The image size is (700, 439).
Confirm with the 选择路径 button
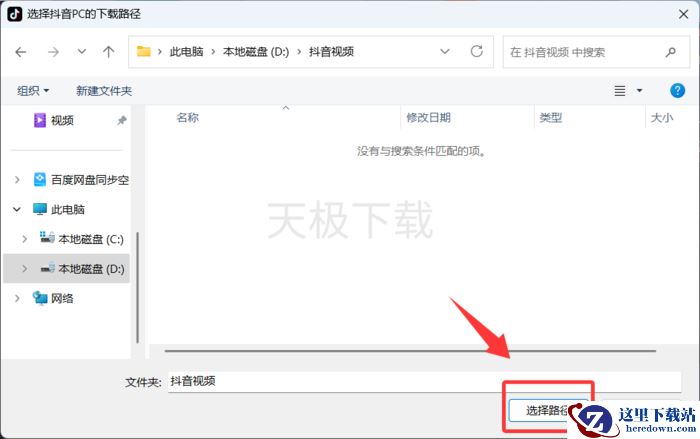tap(548, 410)
